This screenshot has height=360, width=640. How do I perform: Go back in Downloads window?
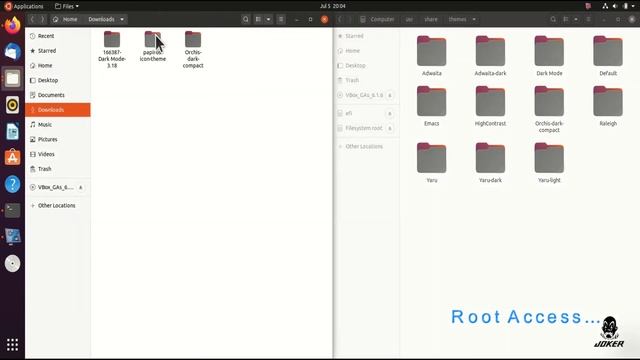32,19
